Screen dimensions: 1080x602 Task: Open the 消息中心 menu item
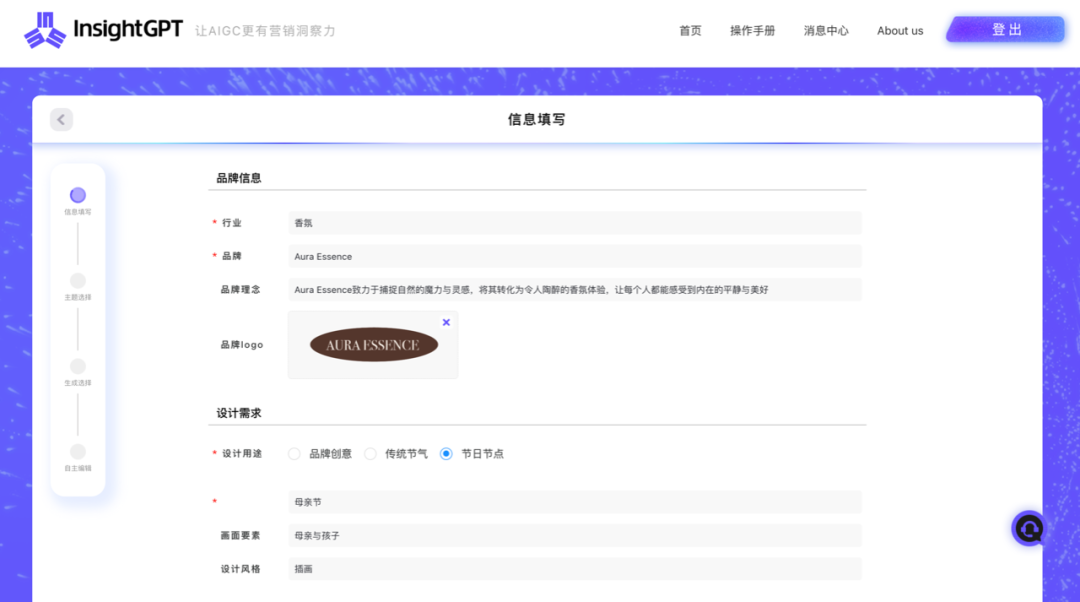click(826, 31)
